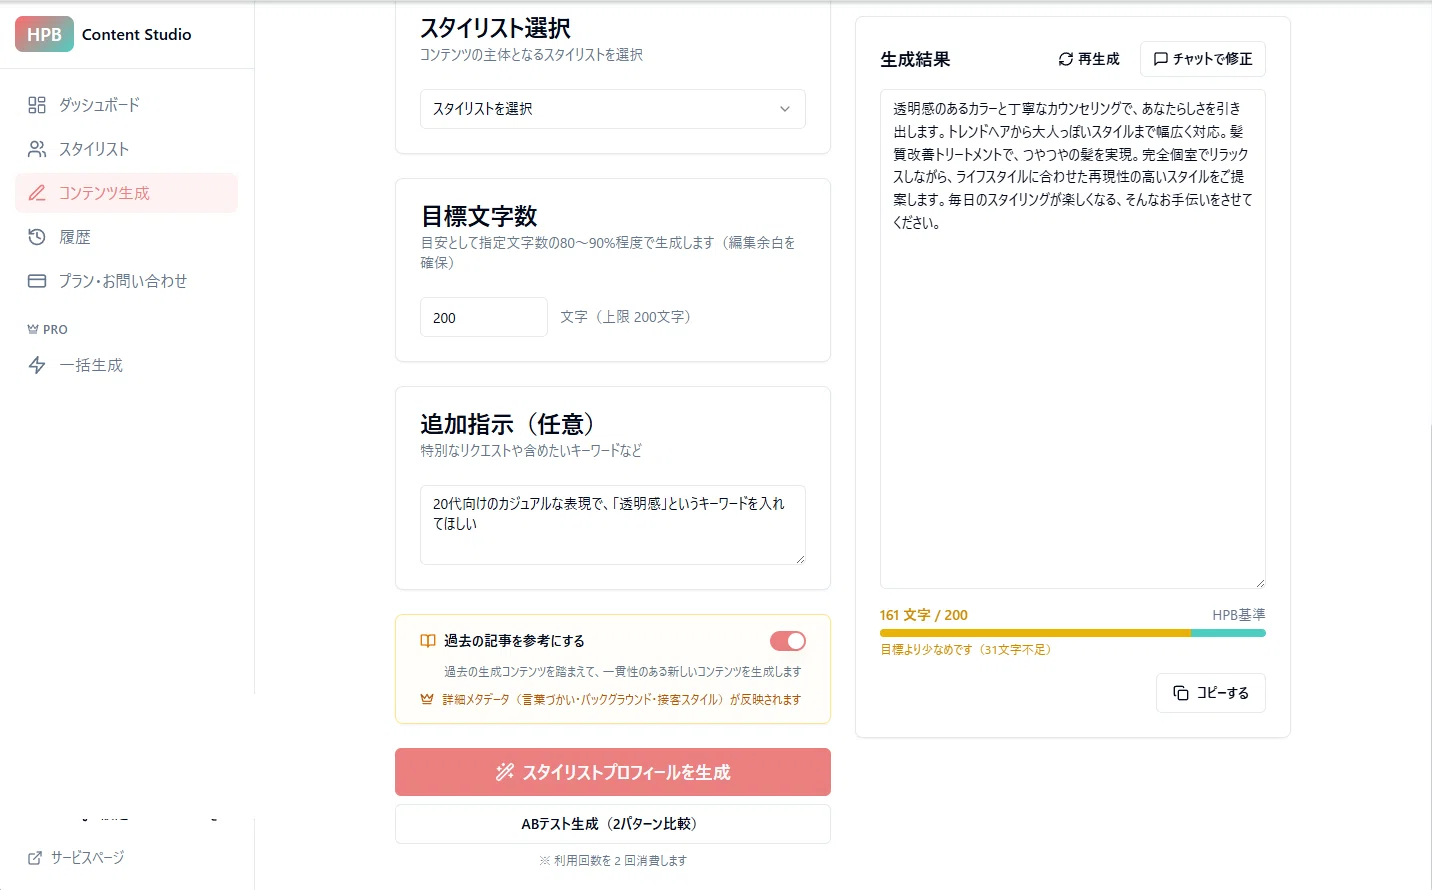Viewport: 1432px width, 890px height.
Task: Open 履歴 page
Action: (127, 237)
